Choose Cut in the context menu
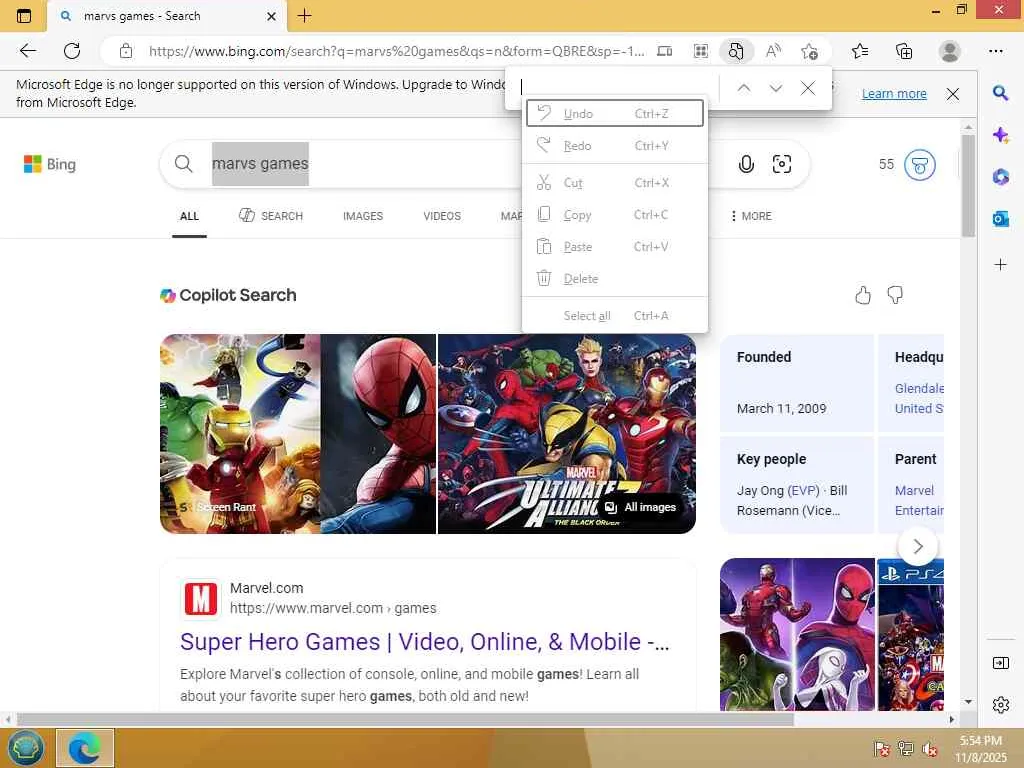Viewport: 1024px width, 768px height. click(x=615, y=183)
